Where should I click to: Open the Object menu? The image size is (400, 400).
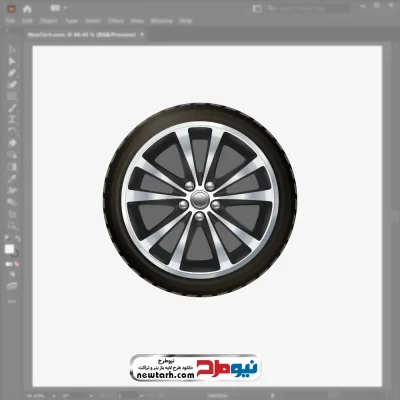point(49,21)
